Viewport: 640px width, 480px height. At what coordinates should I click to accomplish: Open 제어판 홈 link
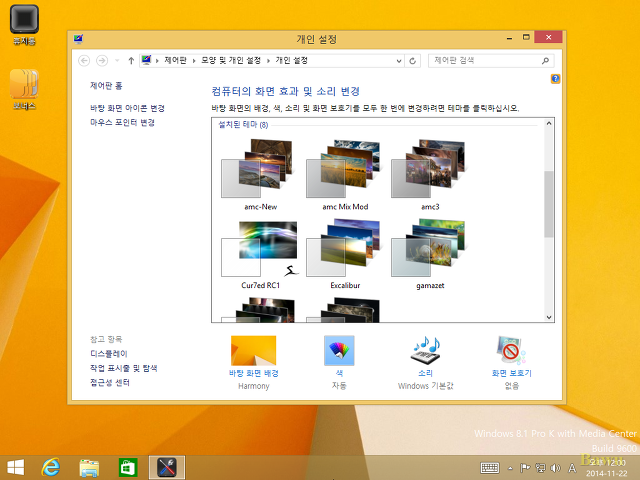(x=106, y=86)
